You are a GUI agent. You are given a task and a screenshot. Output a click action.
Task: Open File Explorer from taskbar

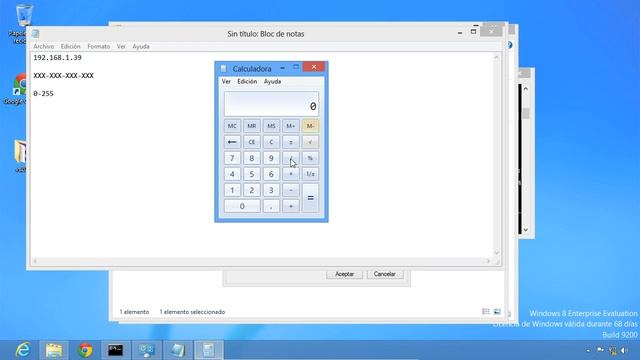54,350
